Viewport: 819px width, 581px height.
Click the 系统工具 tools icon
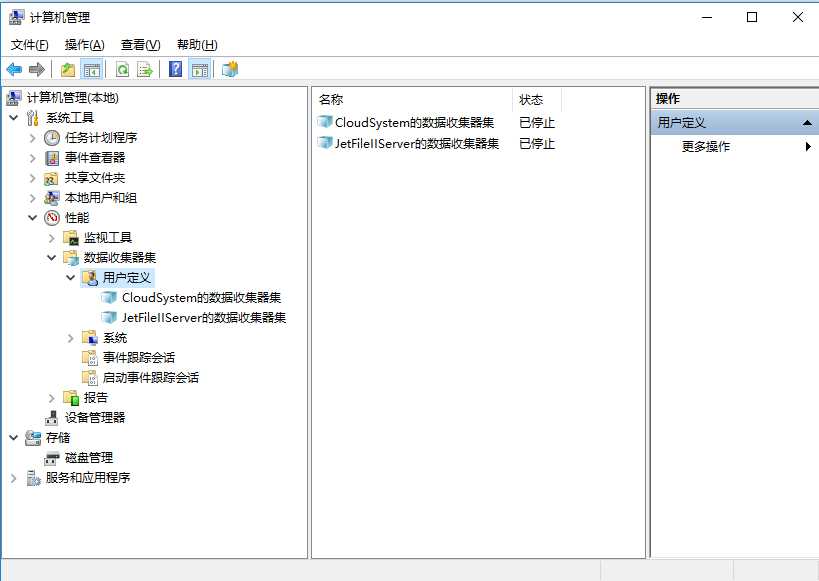(x=32, y=118)
